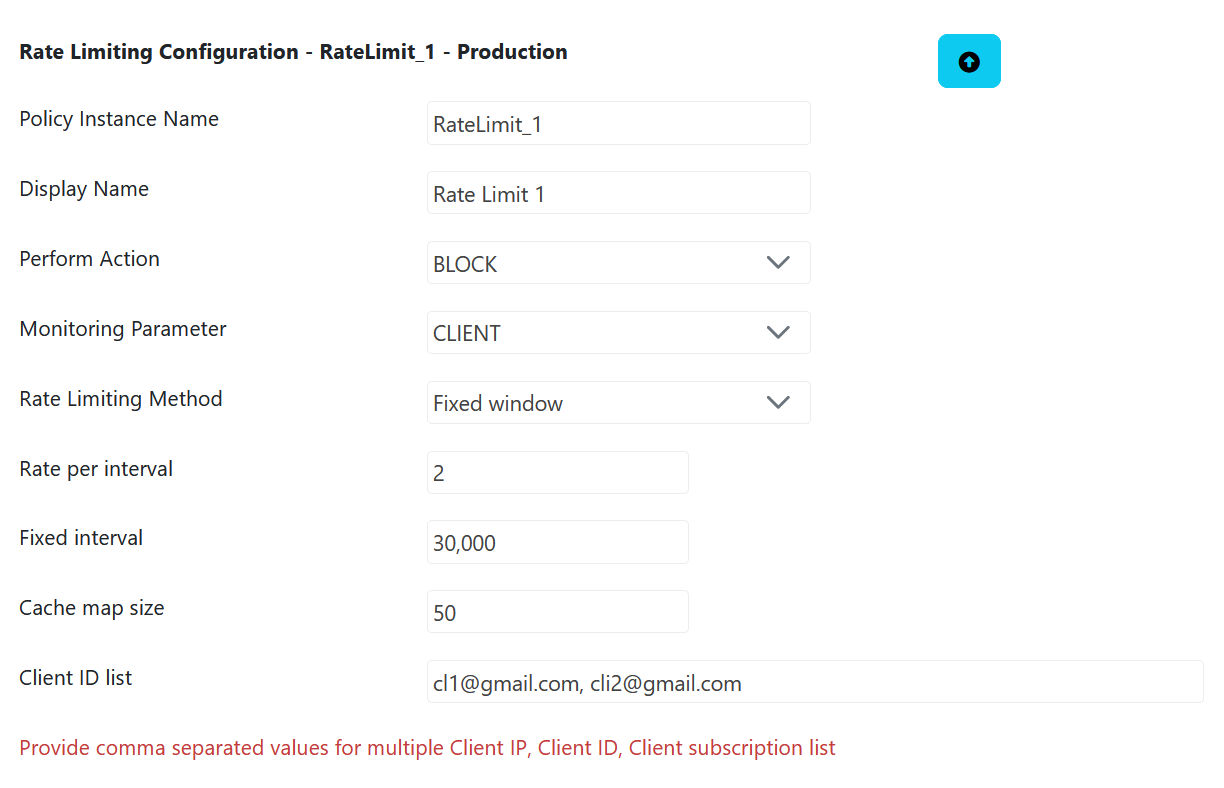Screen dimensions: 1224x788
Task: Click the Perform Action label
Action: click(x=90, y=259)
